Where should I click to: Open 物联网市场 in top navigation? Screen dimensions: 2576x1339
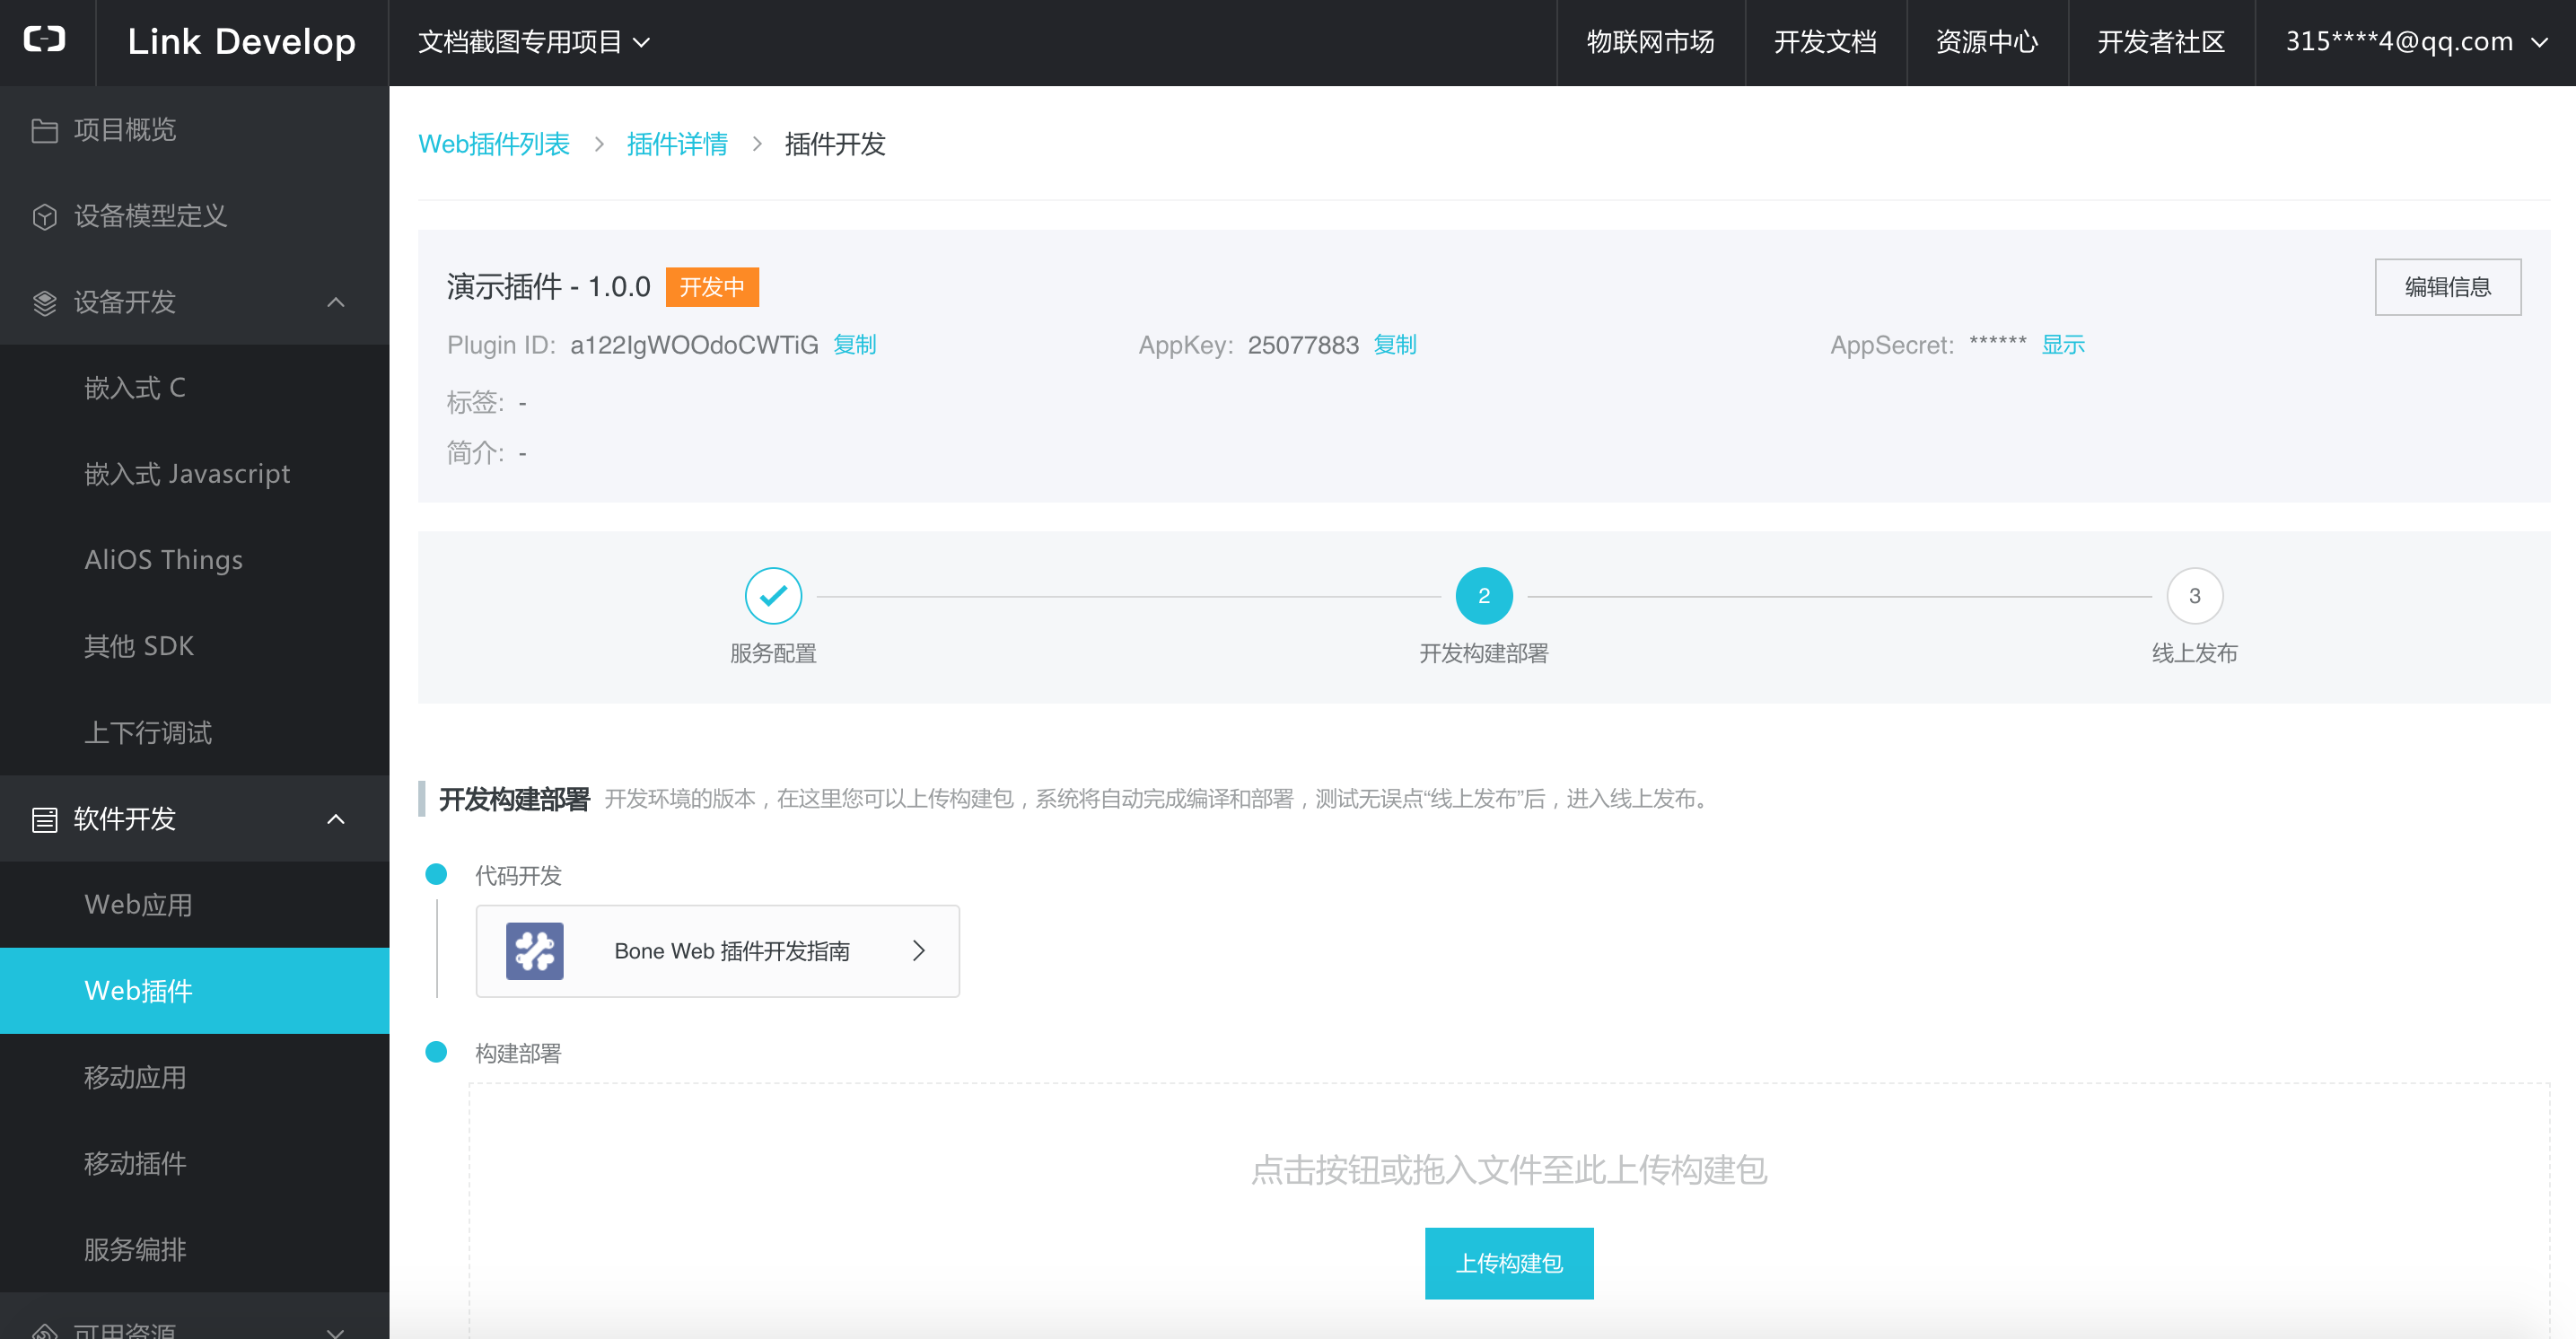click(x=1650, y=42)
